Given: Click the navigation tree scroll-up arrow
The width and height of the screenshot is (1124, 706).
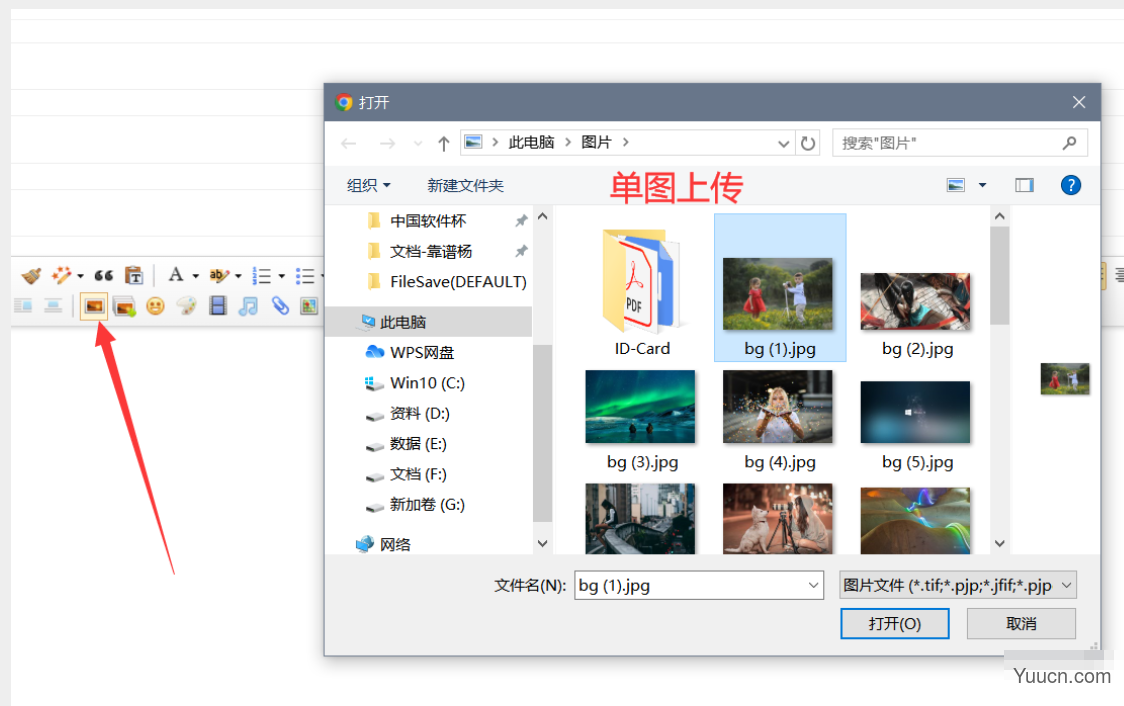Looking at the screenshot, I should point(543,216).
